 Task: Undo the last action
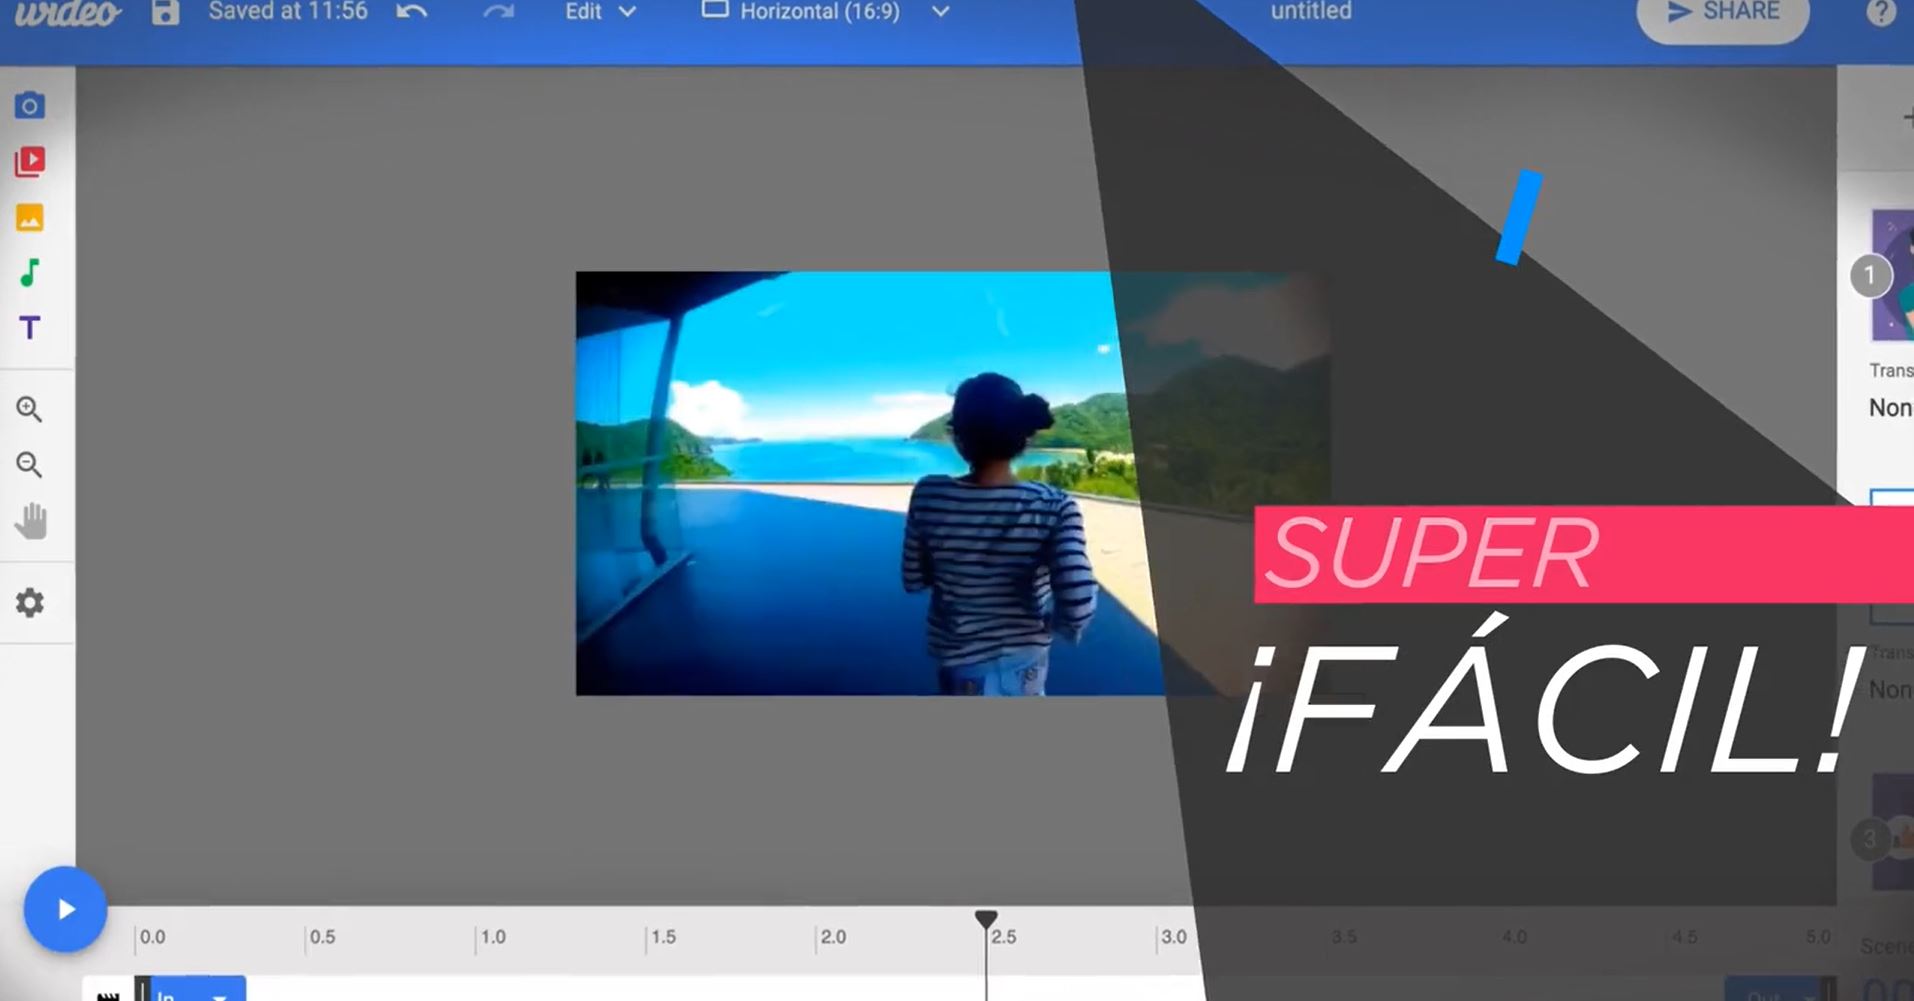tap(412, 12)
